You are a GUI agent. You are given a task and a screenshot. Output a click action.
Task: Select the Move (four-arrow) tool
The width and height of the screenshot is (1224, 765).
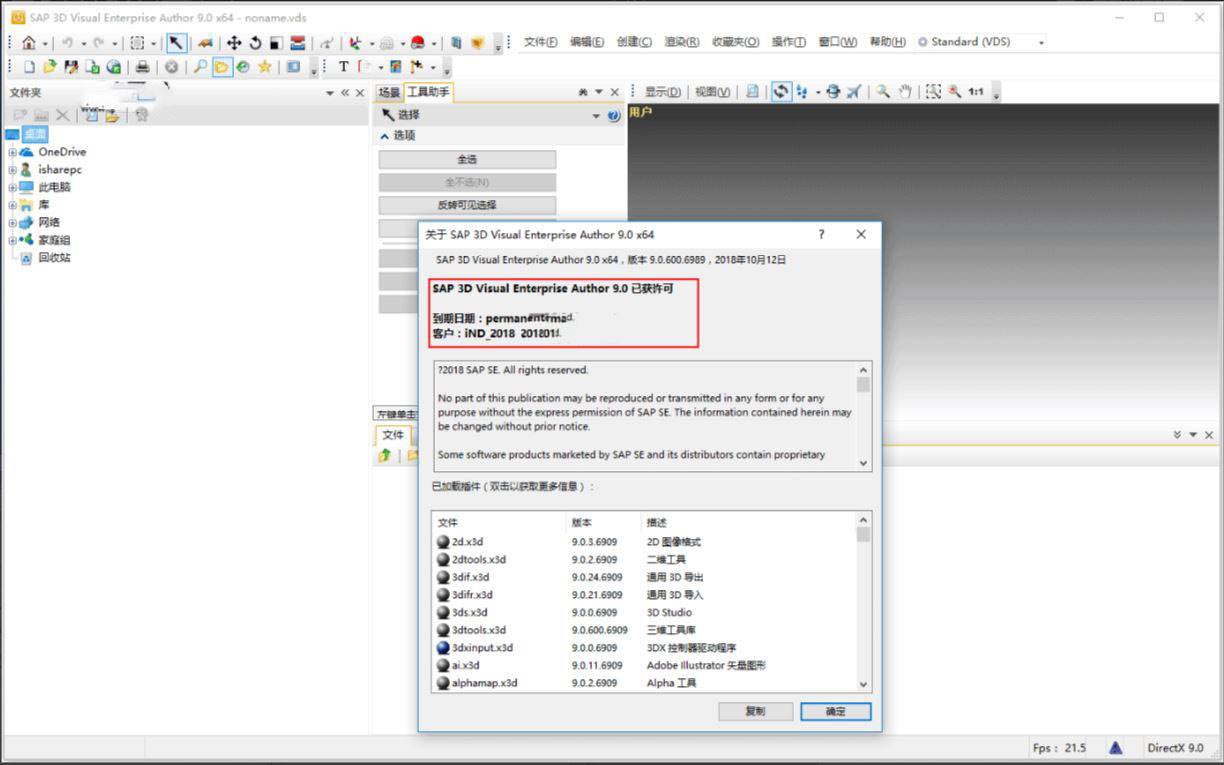point(234,43)
